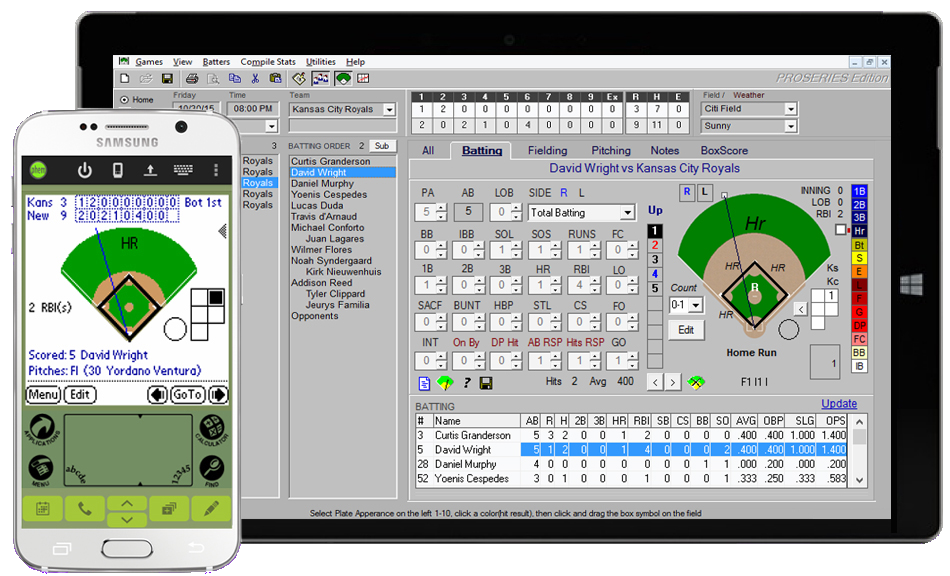Click the green baseball field toolbar icon

coord(343,78)
